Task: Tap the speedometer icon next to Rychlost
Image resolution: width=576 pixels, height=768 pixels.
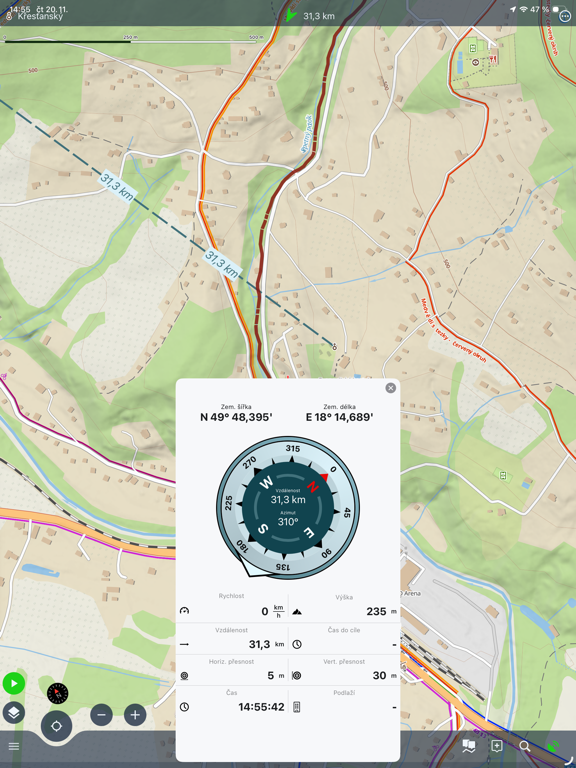Action: click(x=185, y=611)
